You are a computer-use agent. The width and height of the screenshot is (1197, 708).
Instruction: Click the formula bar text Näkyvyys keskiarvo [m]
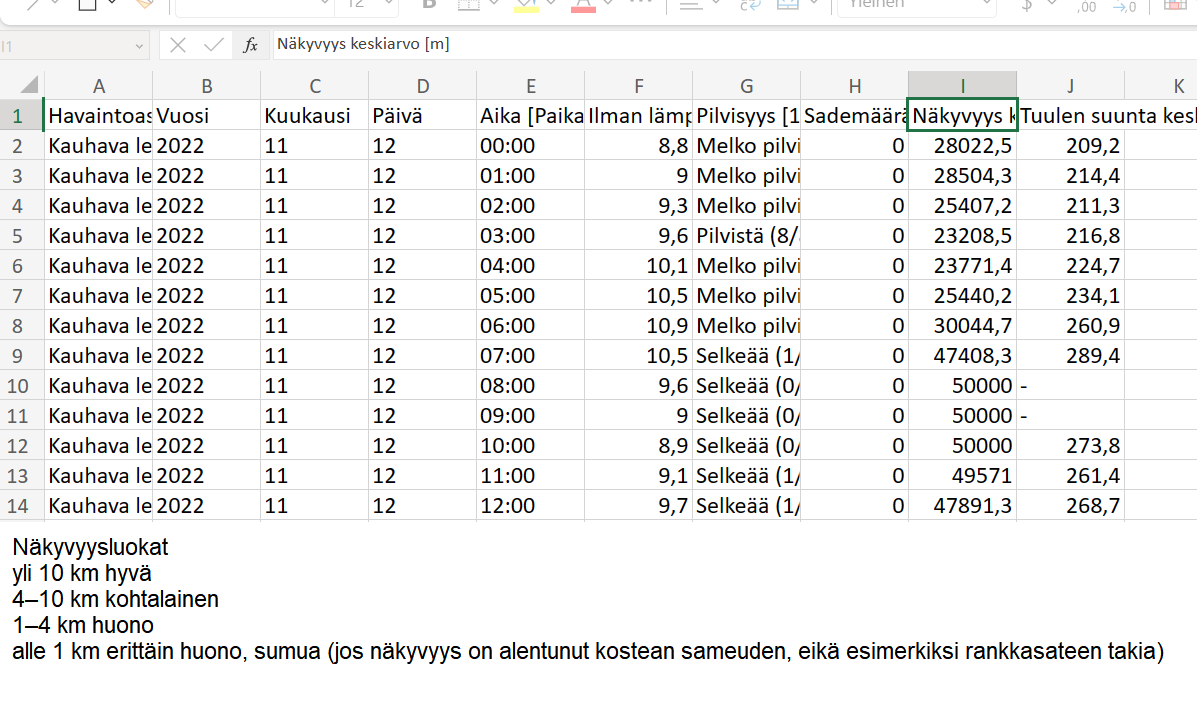click(x=363, y=44)
